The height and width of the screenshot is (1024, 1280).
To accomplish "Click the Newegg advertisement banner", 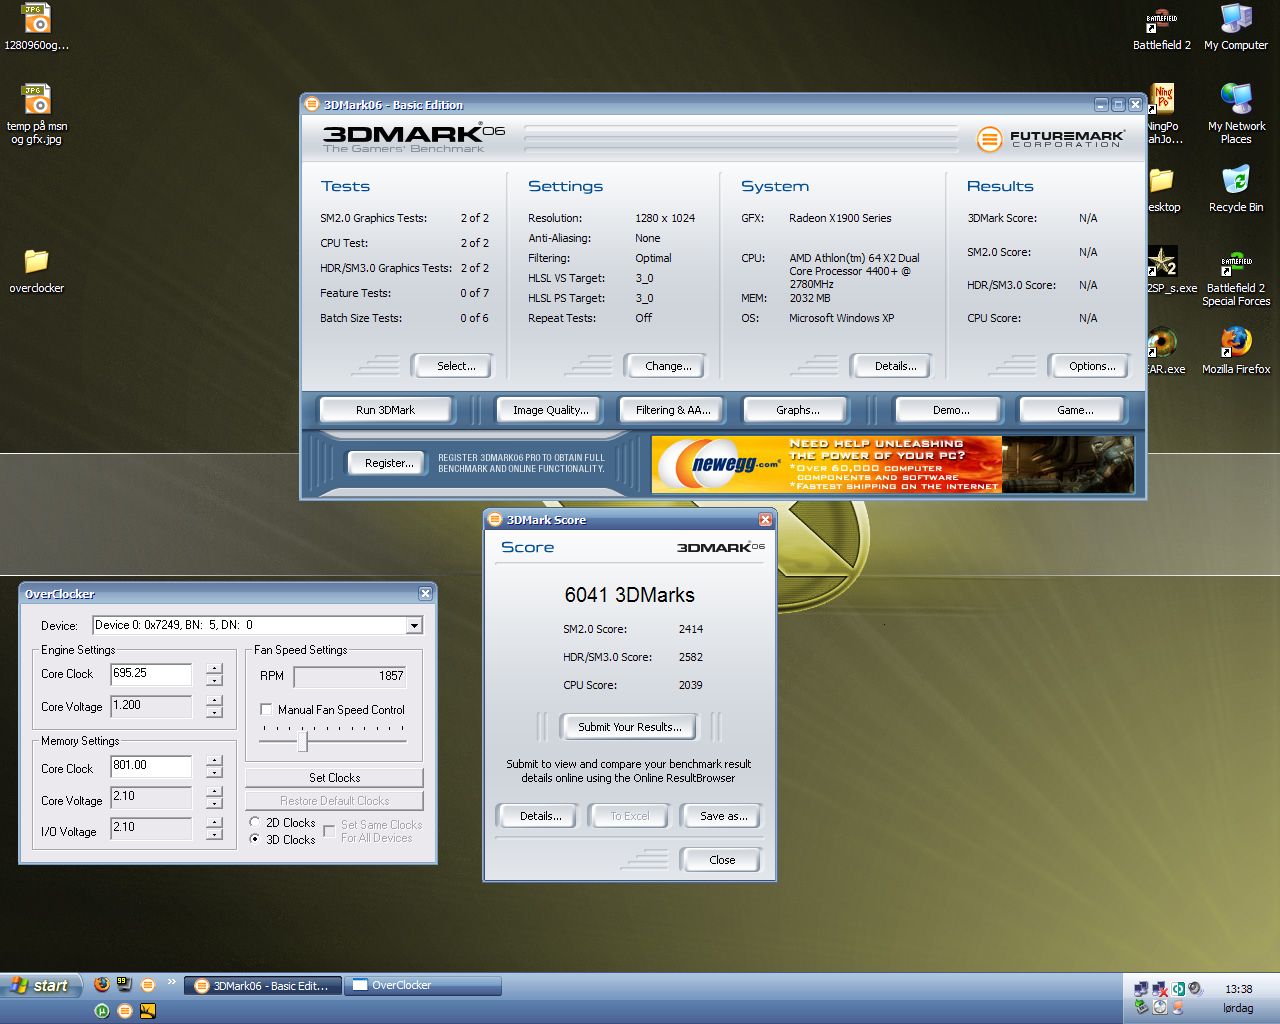I will tap(893, 464).
